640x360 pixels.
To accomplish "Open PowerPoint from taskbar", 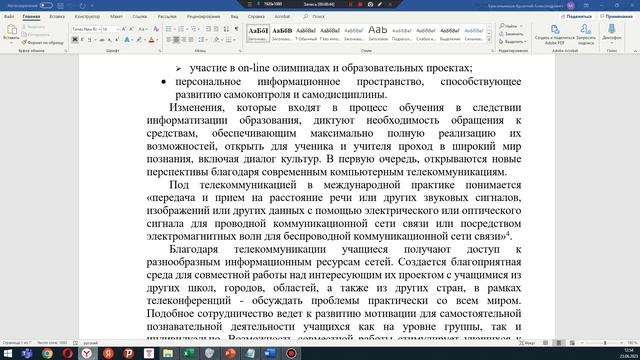I will 230,353.
